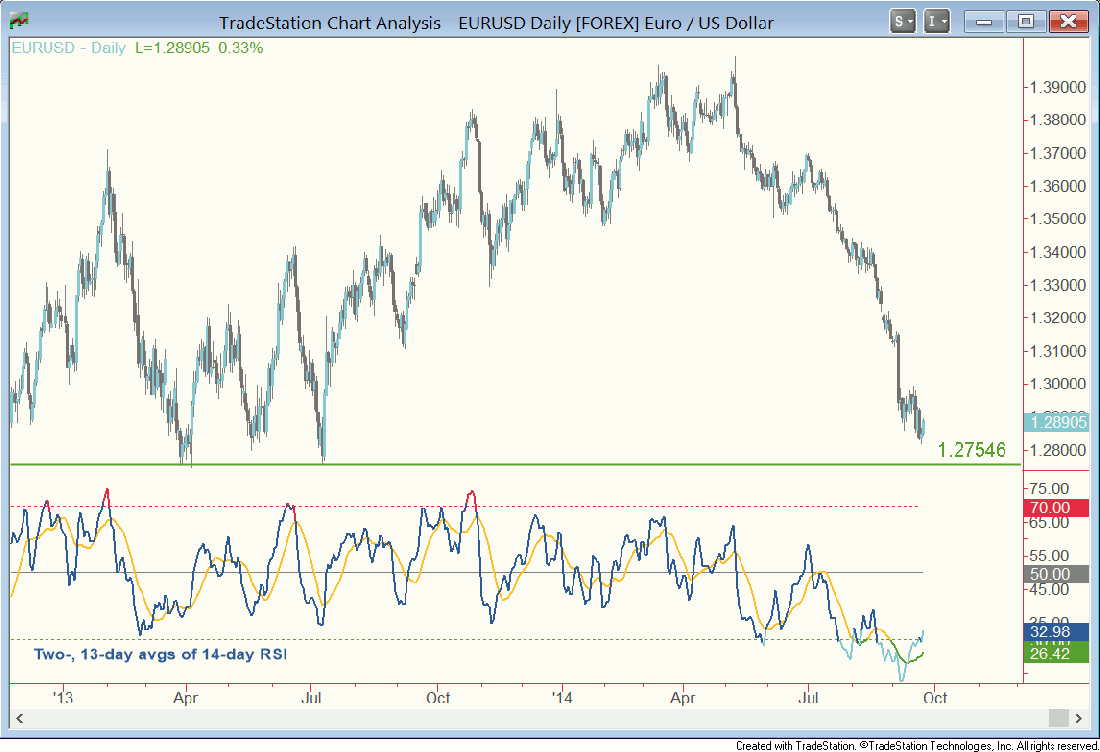Maximize the Chart Analysis window
The image size is (1100, 752).
1024,21
